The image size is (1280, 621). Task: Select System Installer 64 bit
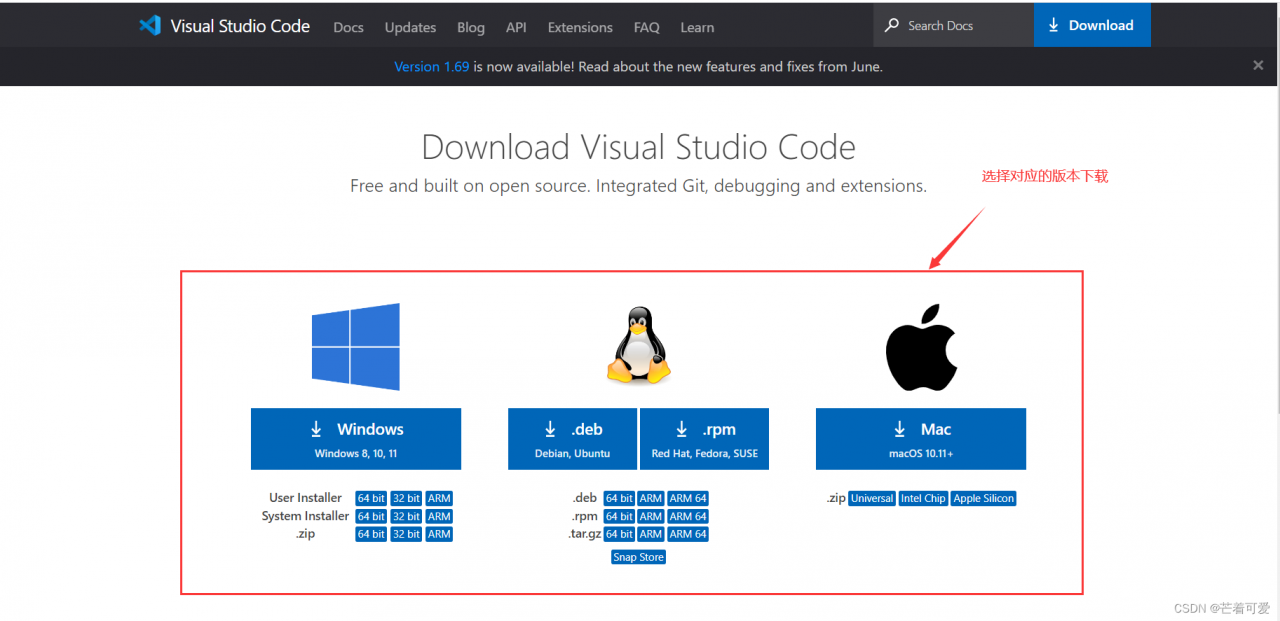click(371, 516)
